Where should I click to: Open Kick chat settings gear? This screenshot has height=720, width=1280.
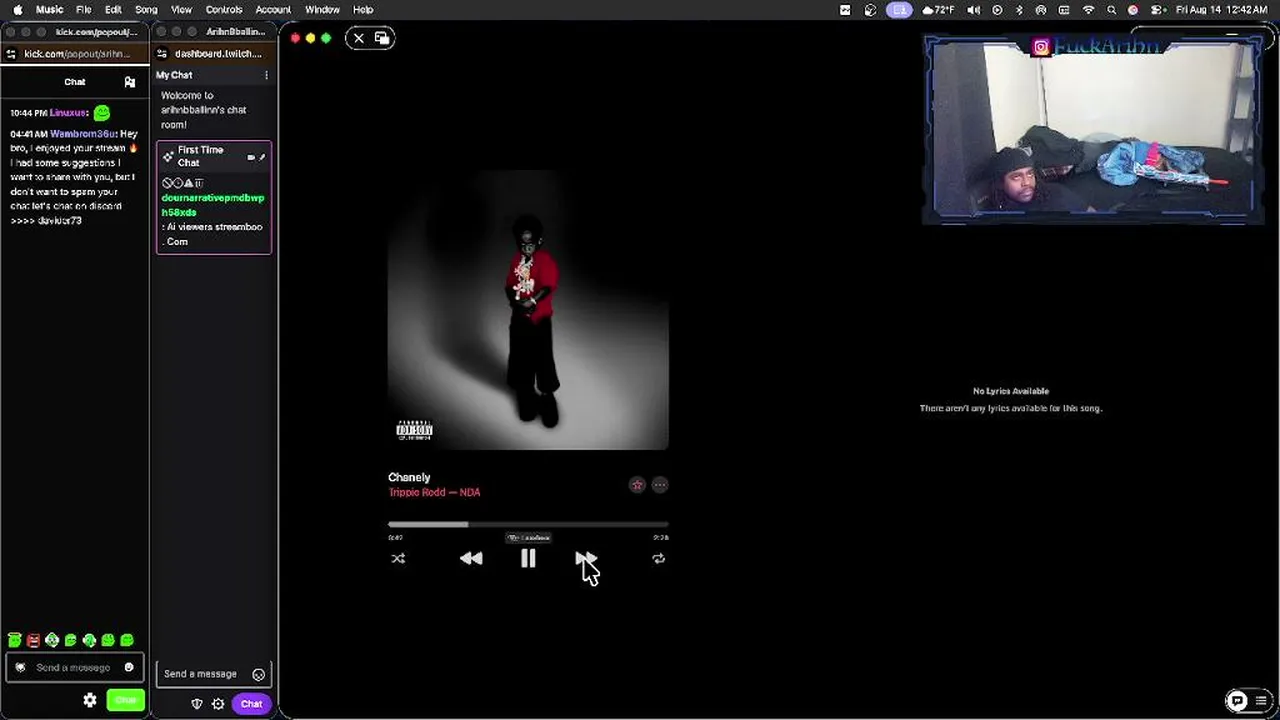90,701
